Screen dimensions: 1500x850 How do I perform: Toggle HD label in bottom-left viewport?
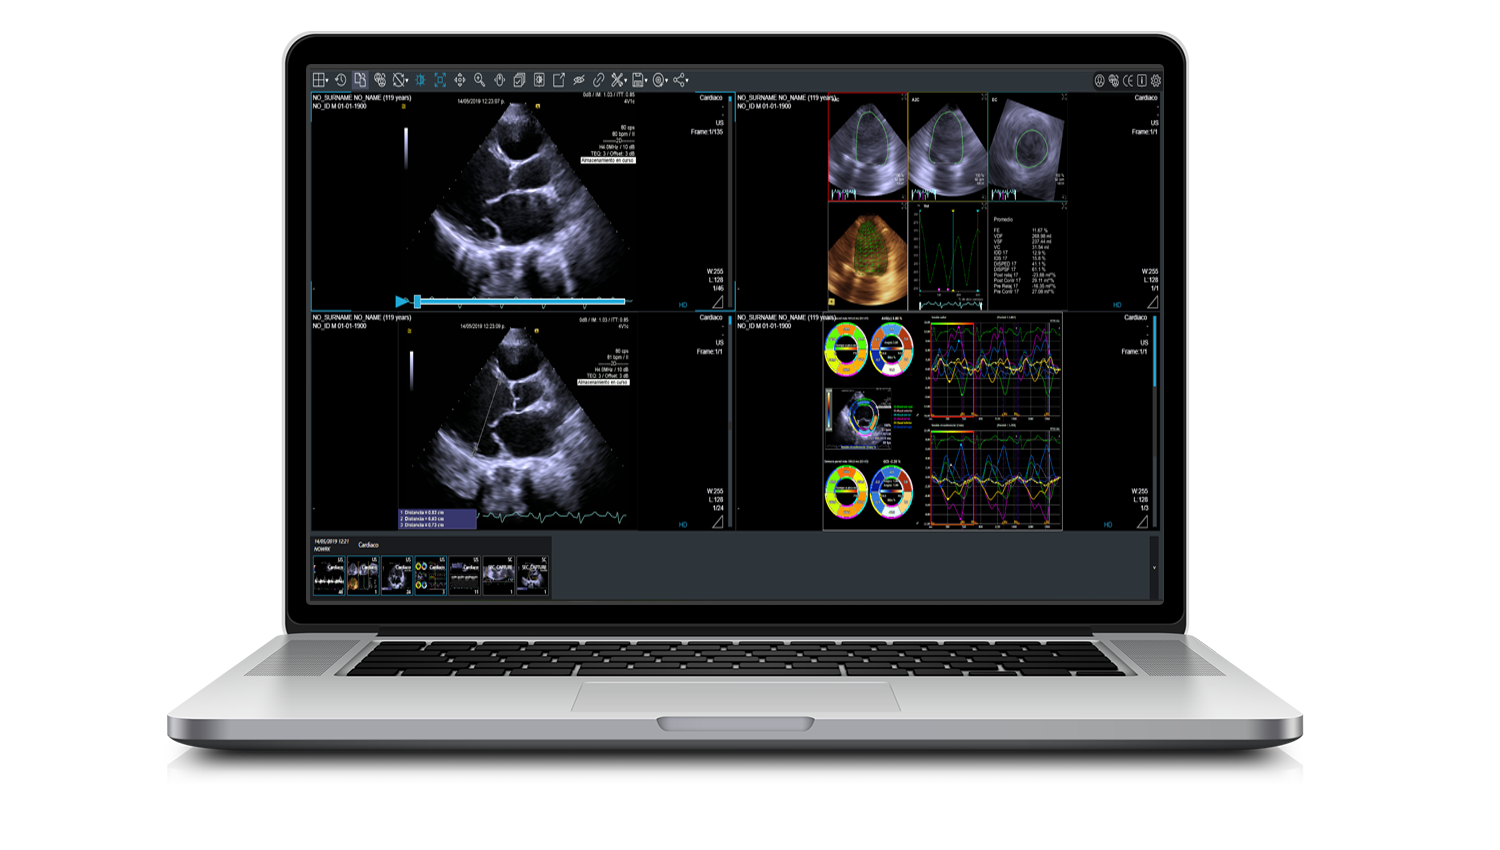click(683, 525)
